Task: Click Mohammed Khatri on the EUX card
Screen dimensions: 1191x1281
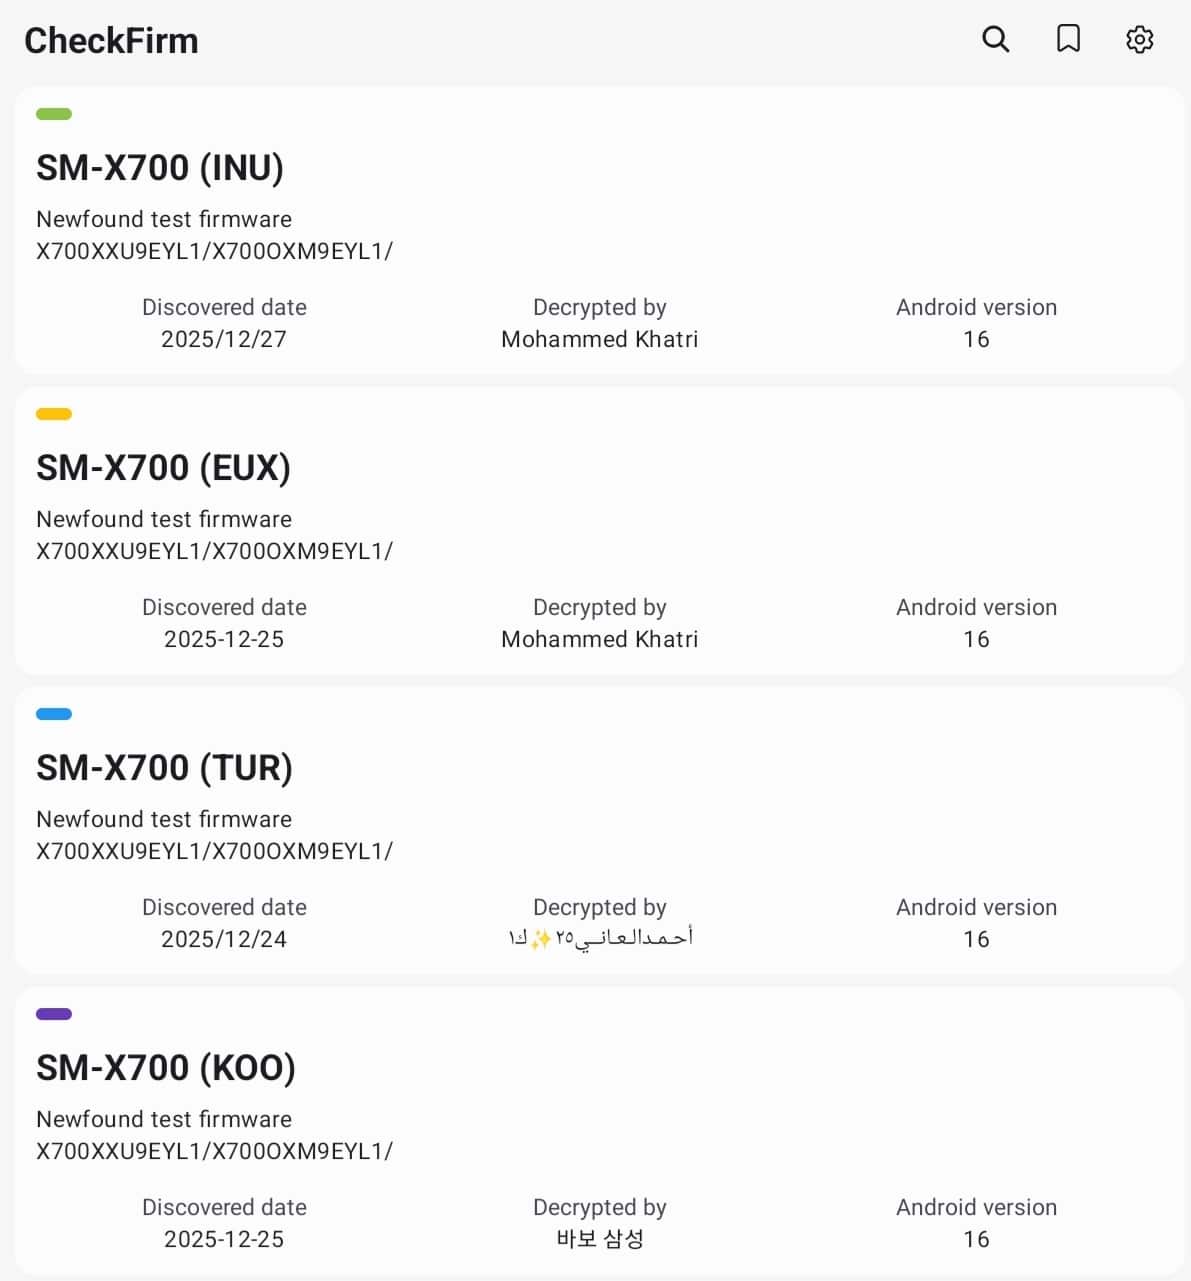Action: [x=599, y=639]
